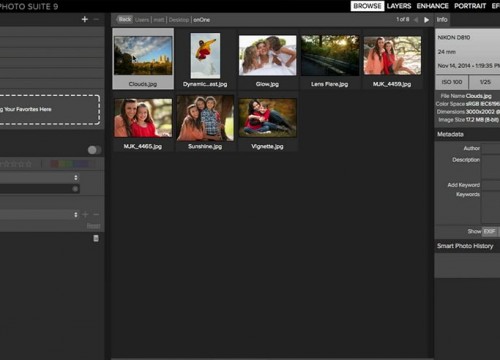Screen dimensions: 500x360
Task: Click the 1/25 shutter speed cell
Action: (485, 82)
